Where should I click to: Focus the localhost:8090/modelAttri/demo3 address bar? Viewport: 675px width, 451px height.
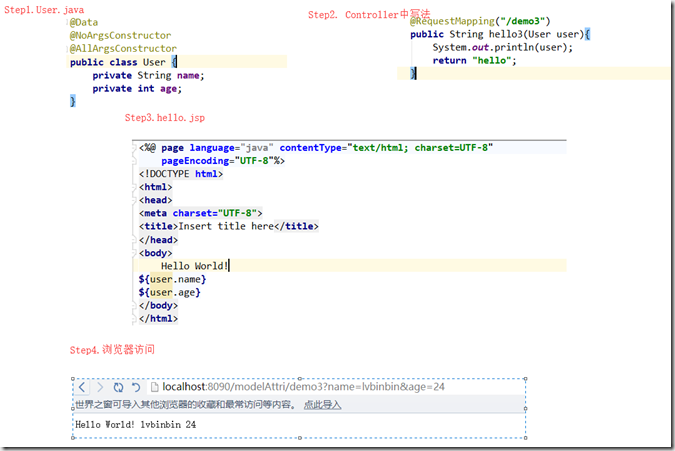coord(303,387)
